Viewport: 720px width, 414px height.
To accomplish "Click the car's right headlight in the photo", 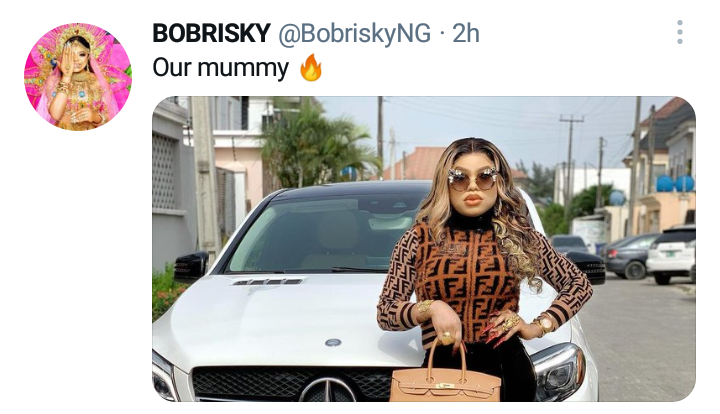I will coord(557,372).
